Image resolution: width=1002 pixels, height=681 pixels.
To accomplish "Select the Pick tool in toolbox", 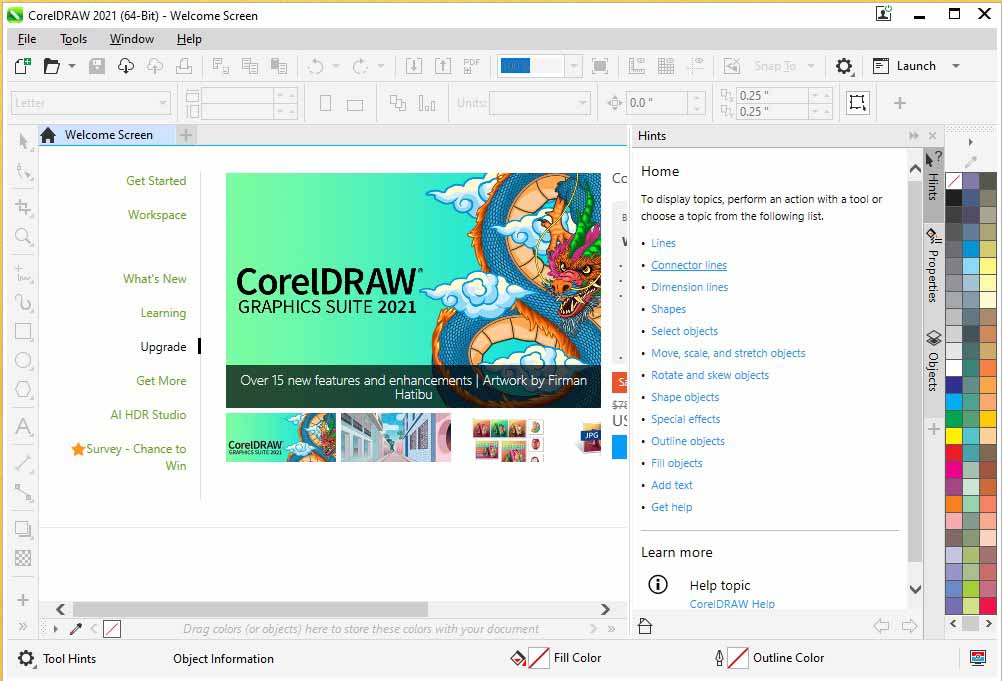I will (23, 142).
